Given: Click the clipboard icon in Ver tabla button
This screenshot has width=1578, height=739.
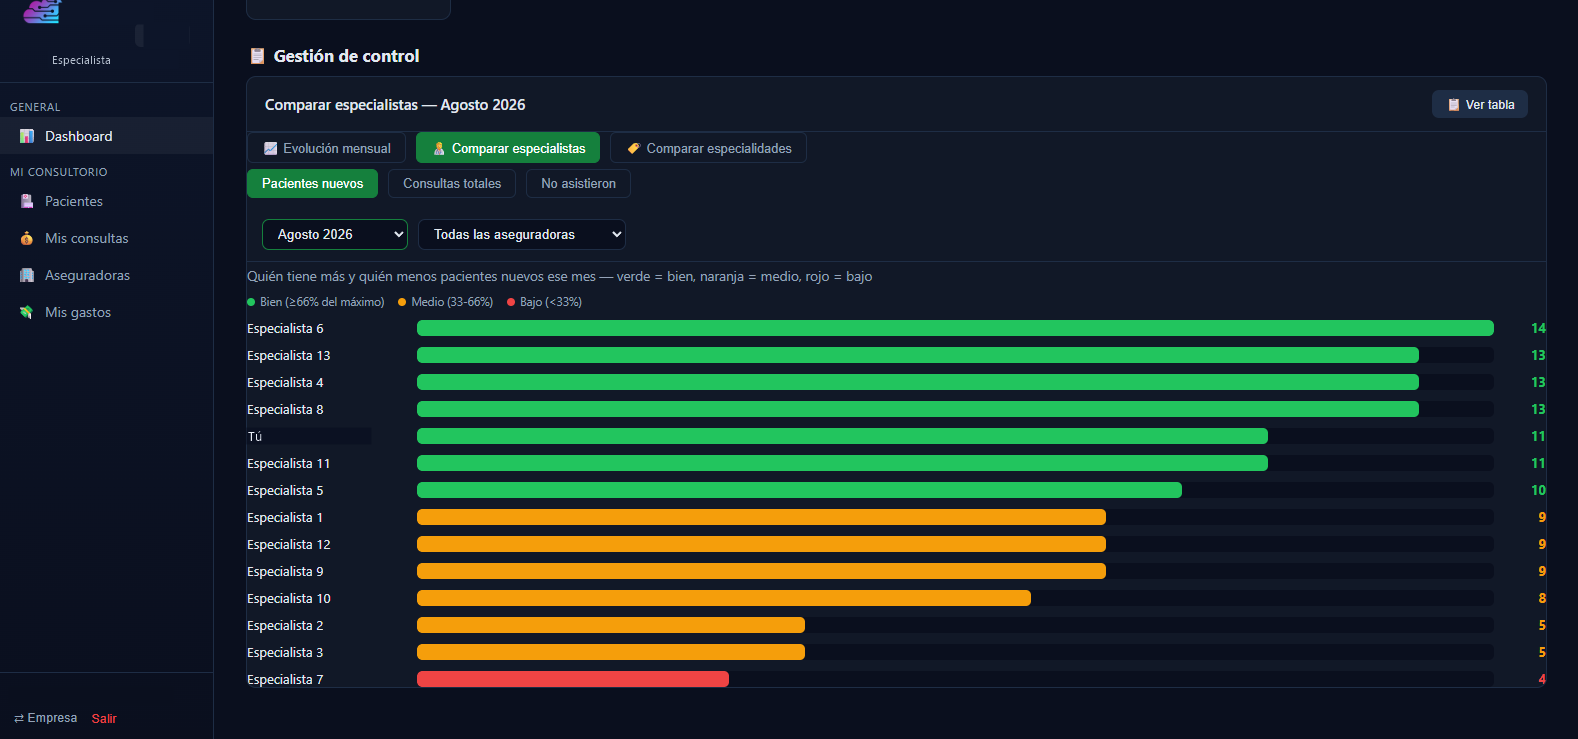Looking at the screenshot, I should pos(1454,105).
